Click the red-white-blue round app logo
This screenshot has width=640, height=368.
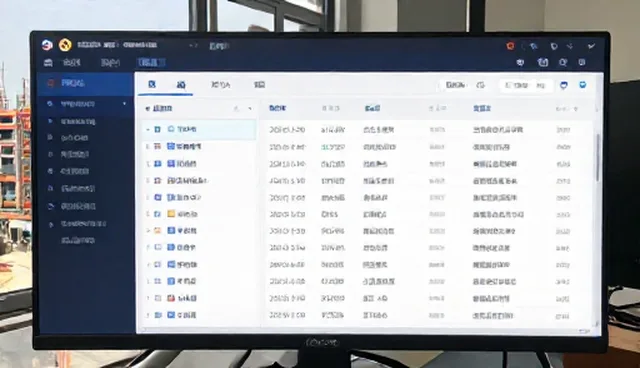[47, 45]
